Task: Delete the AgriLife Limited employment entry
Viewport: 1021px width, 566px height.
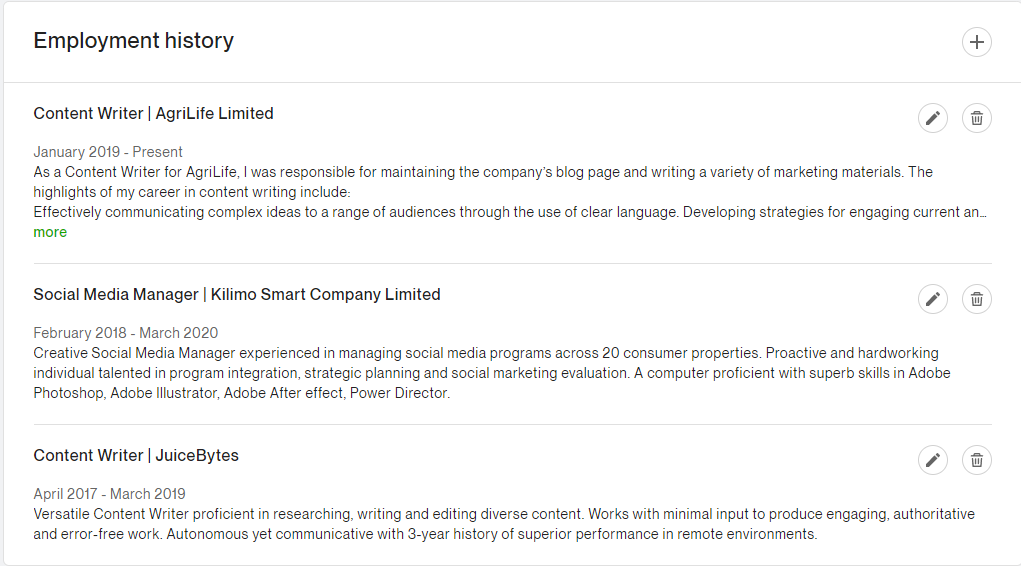Action: (x=976, y=118)
